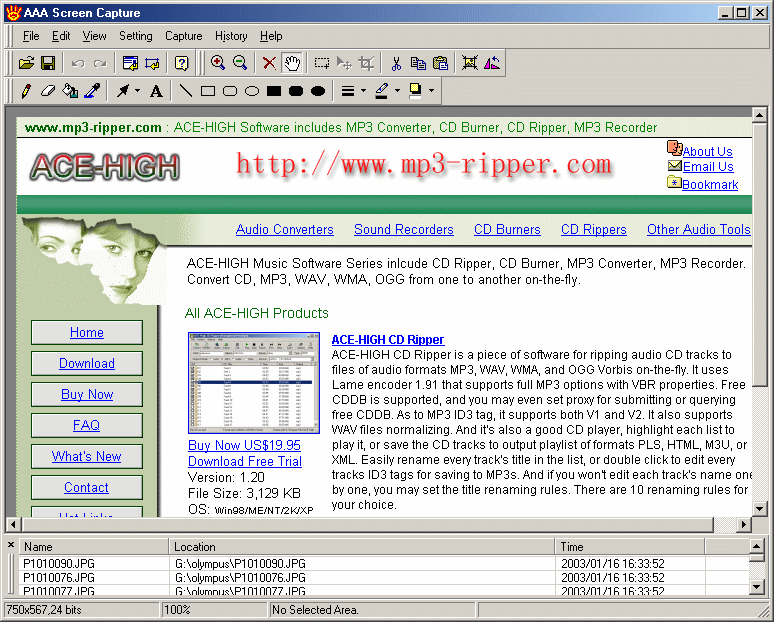Click the Paste clipboard icon
This screenshot has height=622, width=774.
pos(440,63)
